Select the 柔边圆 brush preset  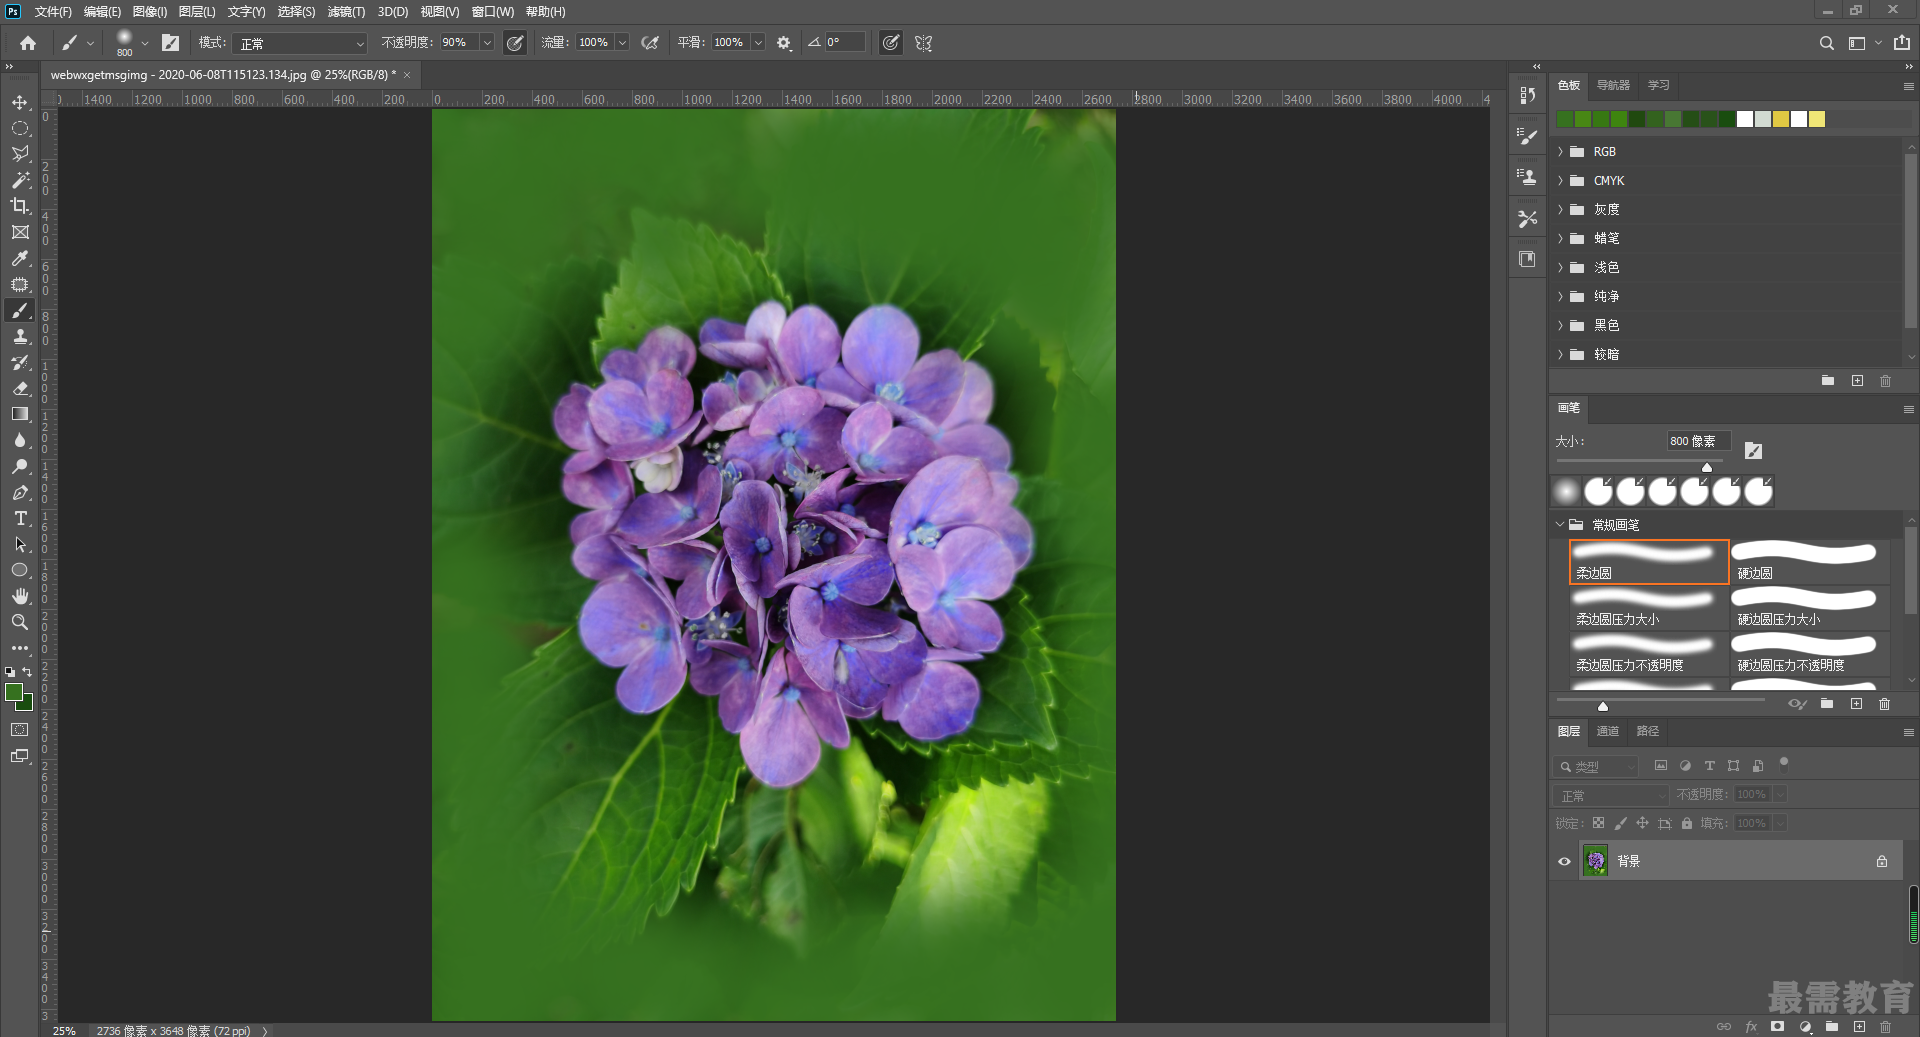[1649, 562]
